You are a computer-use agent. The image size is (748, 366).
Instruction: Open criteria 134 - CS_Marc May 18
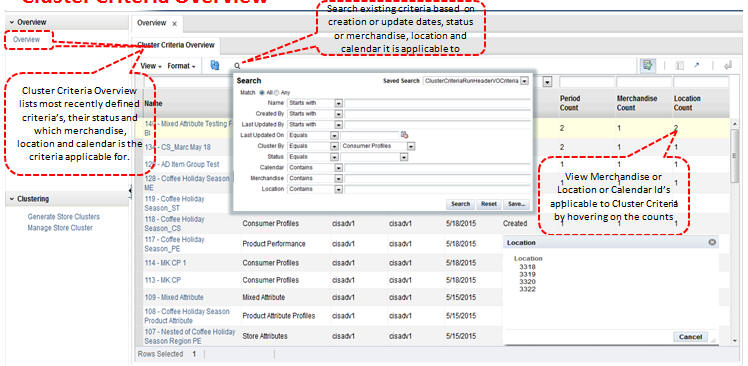pyautogui.click(x=177, y=147)
